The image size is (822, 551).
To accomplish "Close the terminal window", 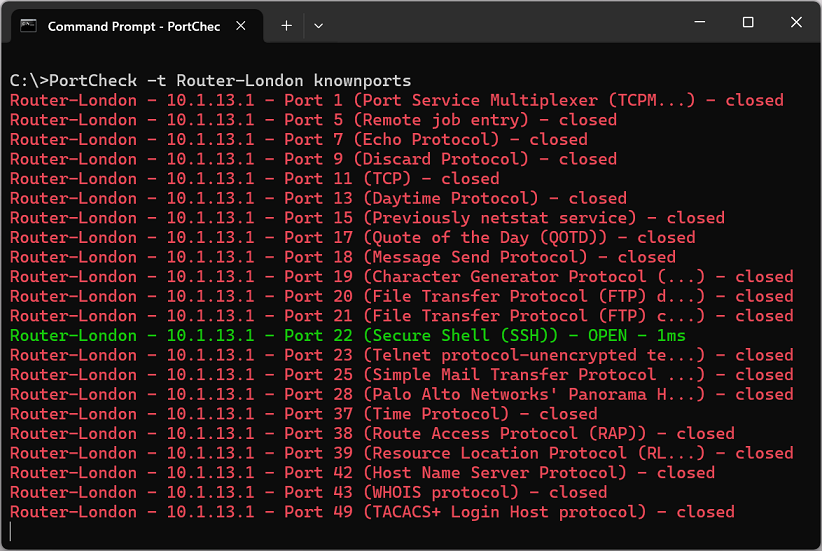I will (797, 23).
